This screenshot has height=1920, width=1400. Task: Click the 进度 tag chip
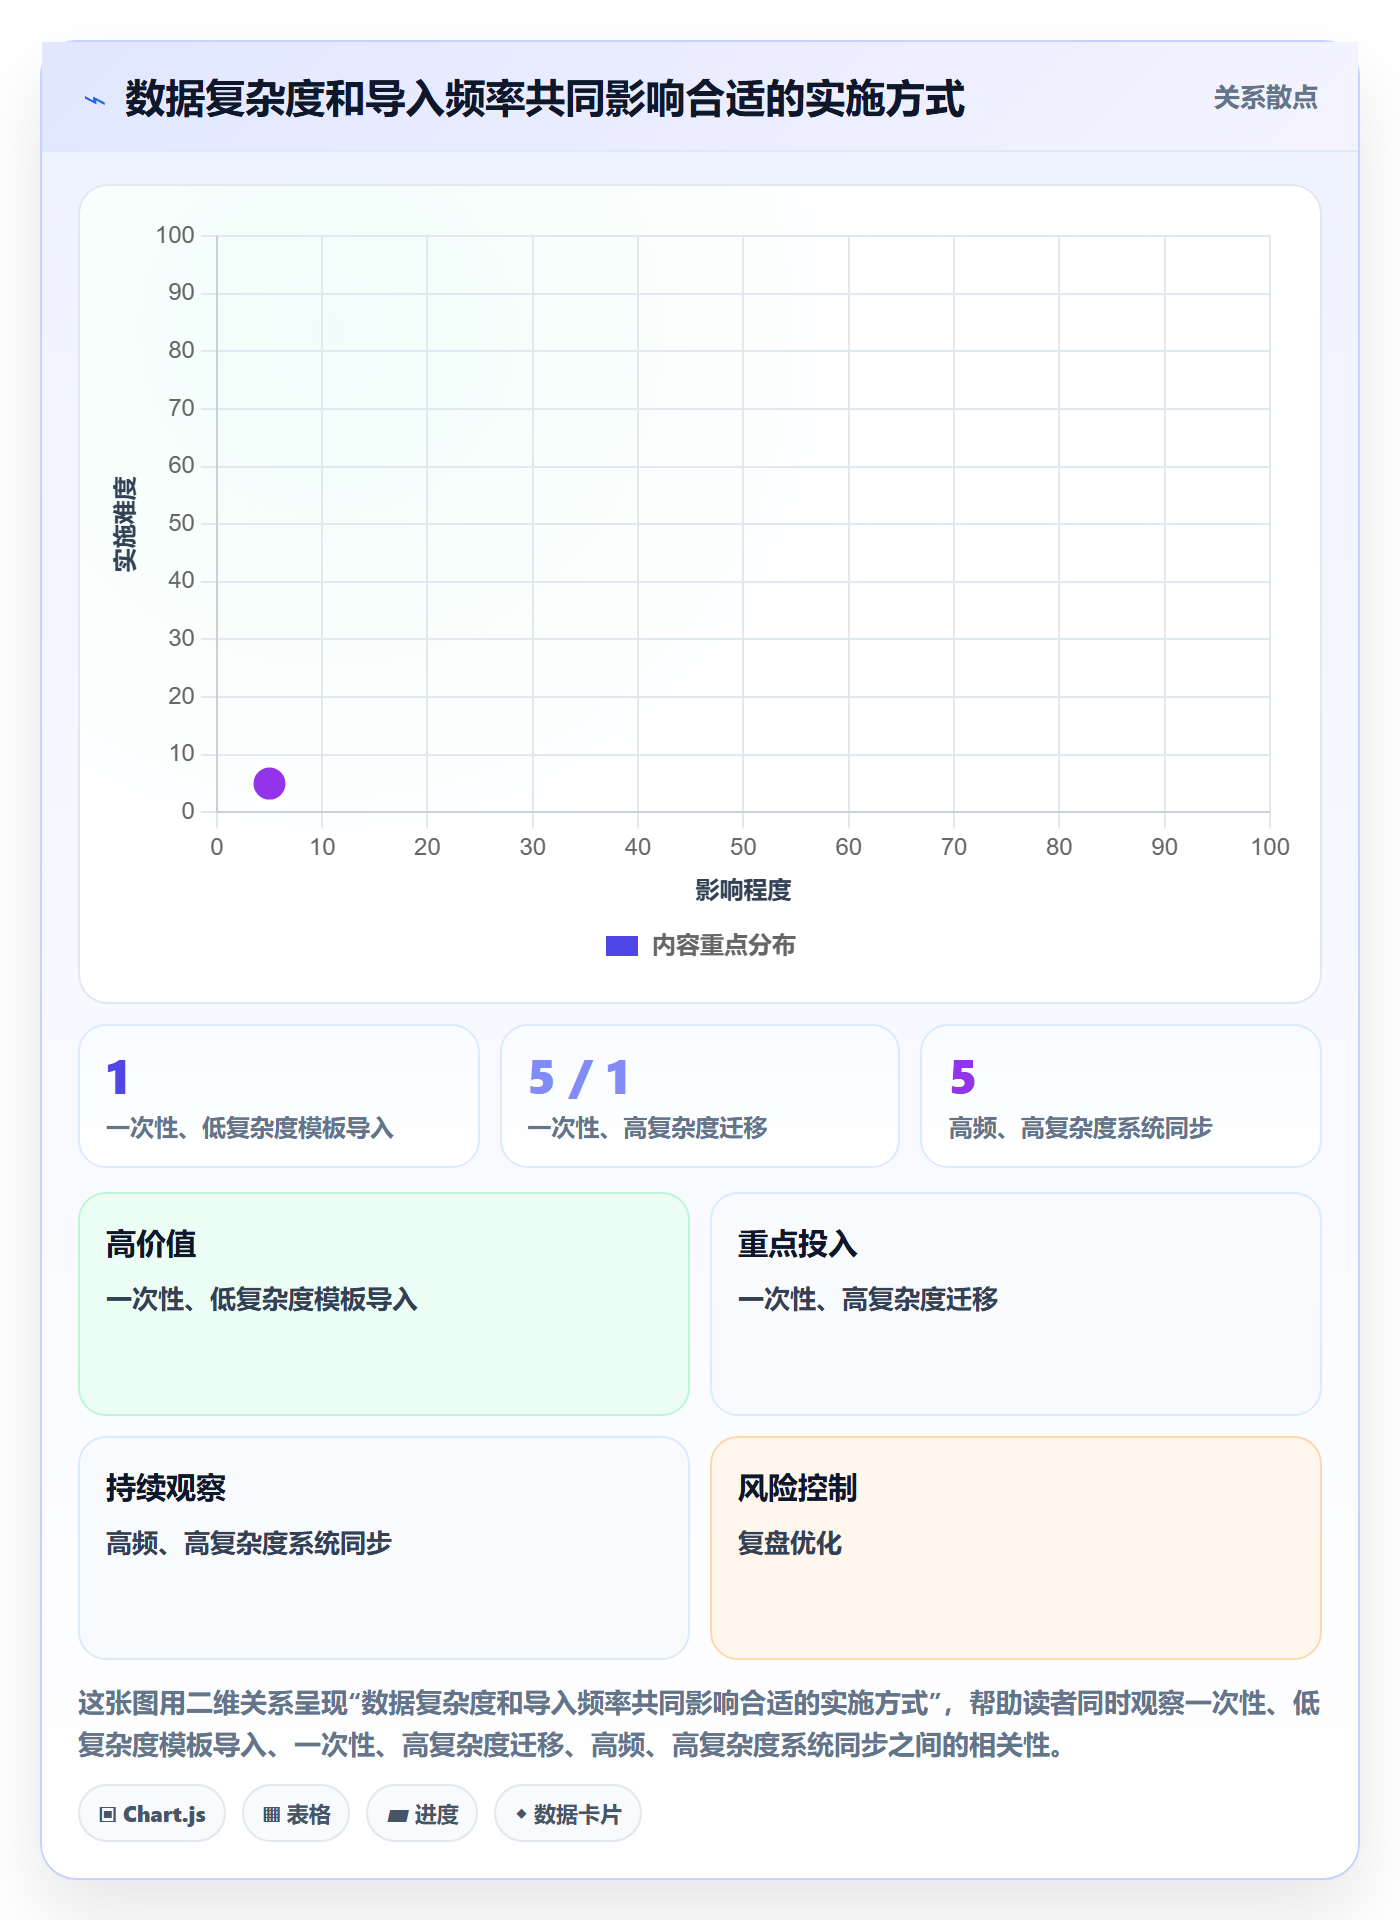click(x=422, y=1814)
